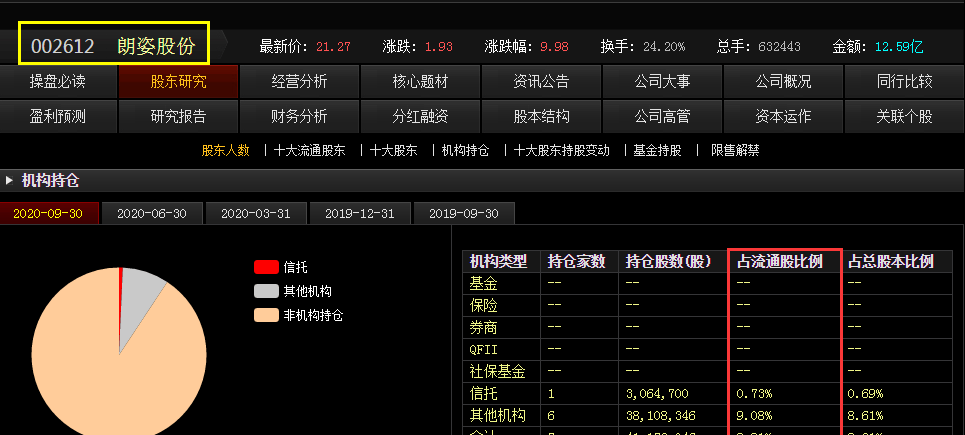Image resolution: width=965 pixels, height=435 pixels.
Task: Open 同行比较 section
Action: (905, 81)
